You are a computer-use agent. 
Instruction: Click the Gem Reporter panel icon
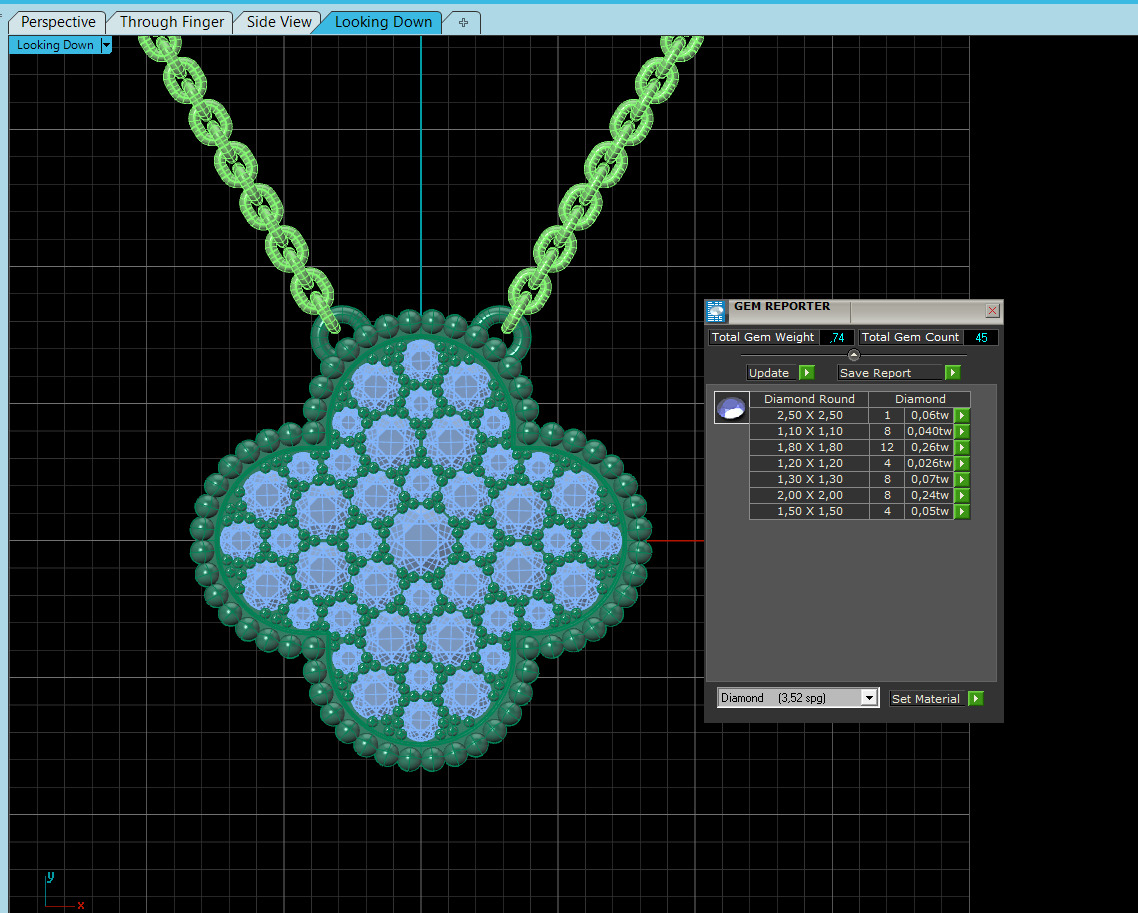click(x=716, y=311)
